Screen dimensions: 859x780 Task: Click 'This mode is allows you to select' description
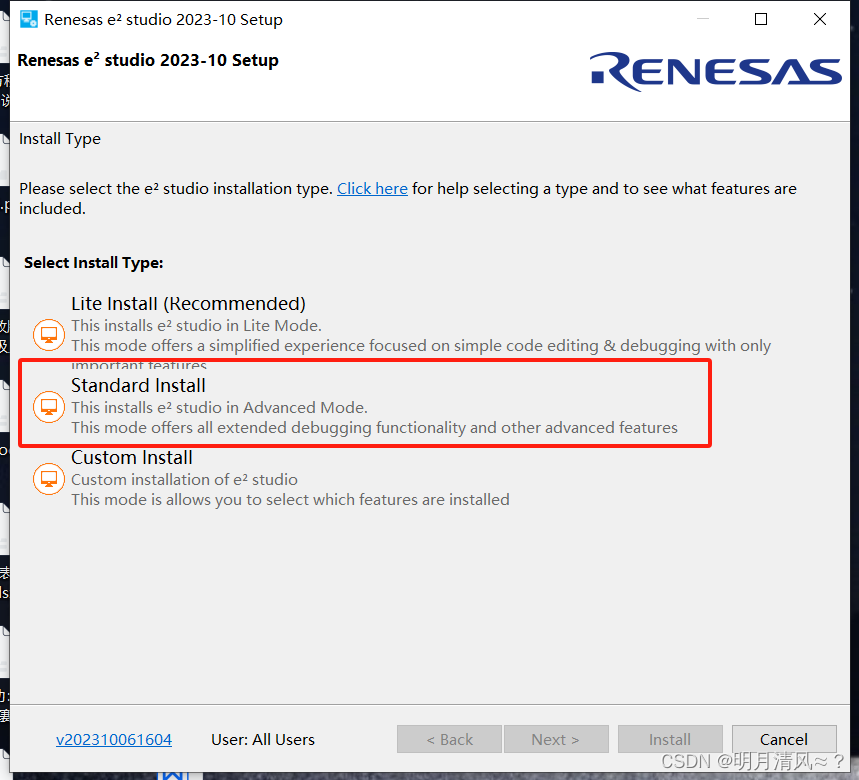click(290, 500)
